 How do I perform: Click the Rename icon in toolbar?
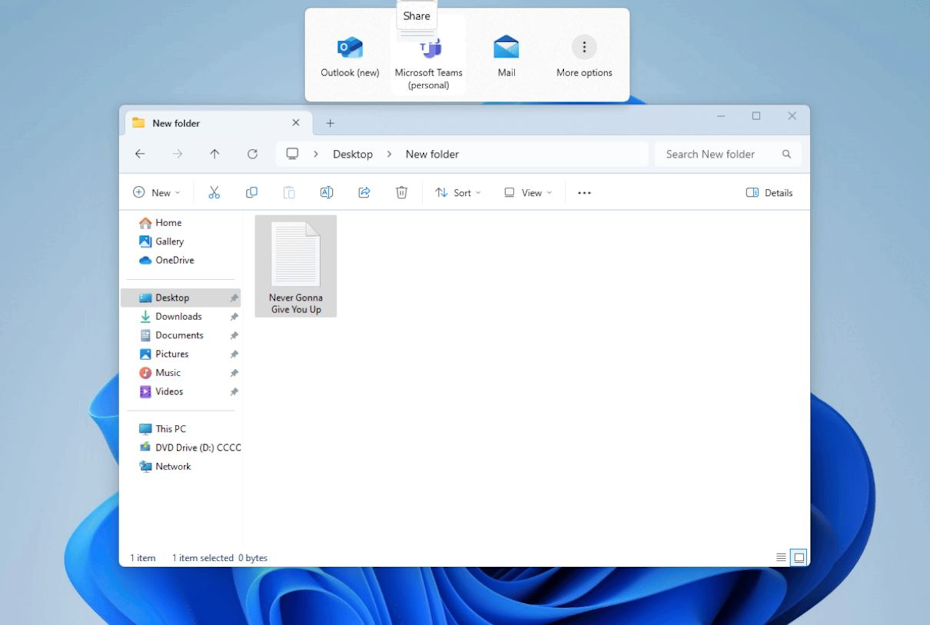tap(326, 193)
